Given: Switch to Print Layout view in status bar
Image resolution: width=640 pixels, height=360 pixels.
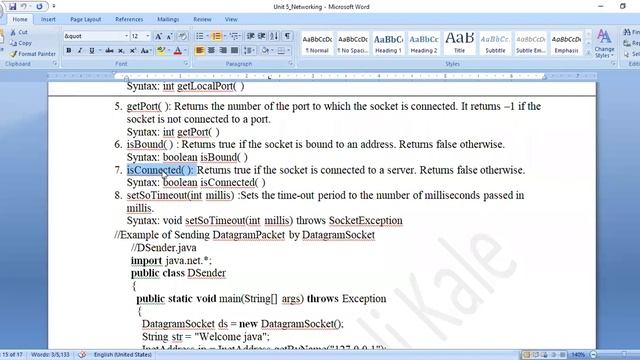Looking at the screenshot, I should [527, 355].
